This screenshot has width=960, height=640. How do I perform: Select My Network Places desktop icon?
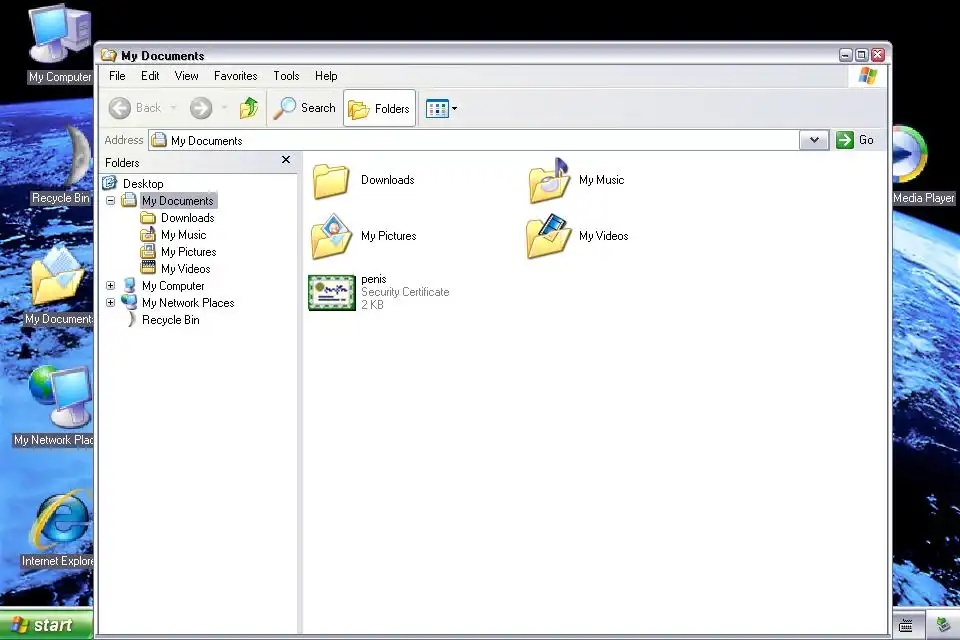pyautogui.click(x=54, y=405)
